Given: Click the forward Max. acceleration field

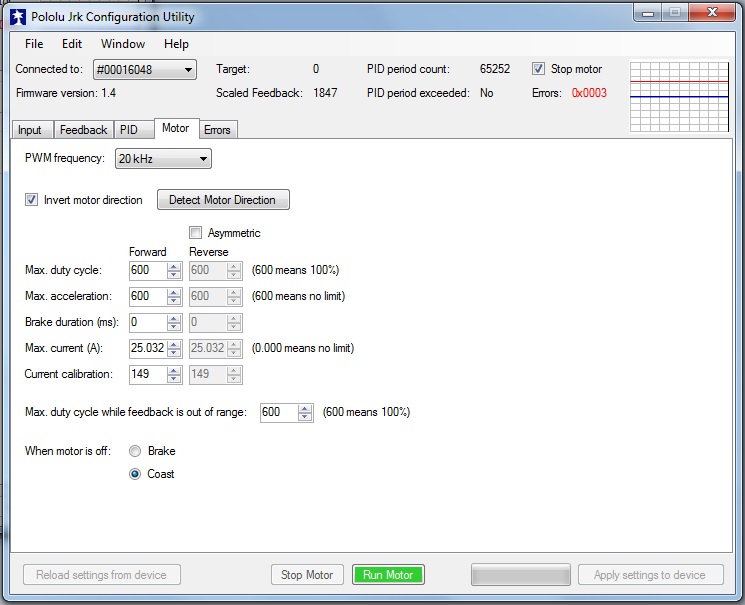Looking at the screenshot, I should pos(148,296).
